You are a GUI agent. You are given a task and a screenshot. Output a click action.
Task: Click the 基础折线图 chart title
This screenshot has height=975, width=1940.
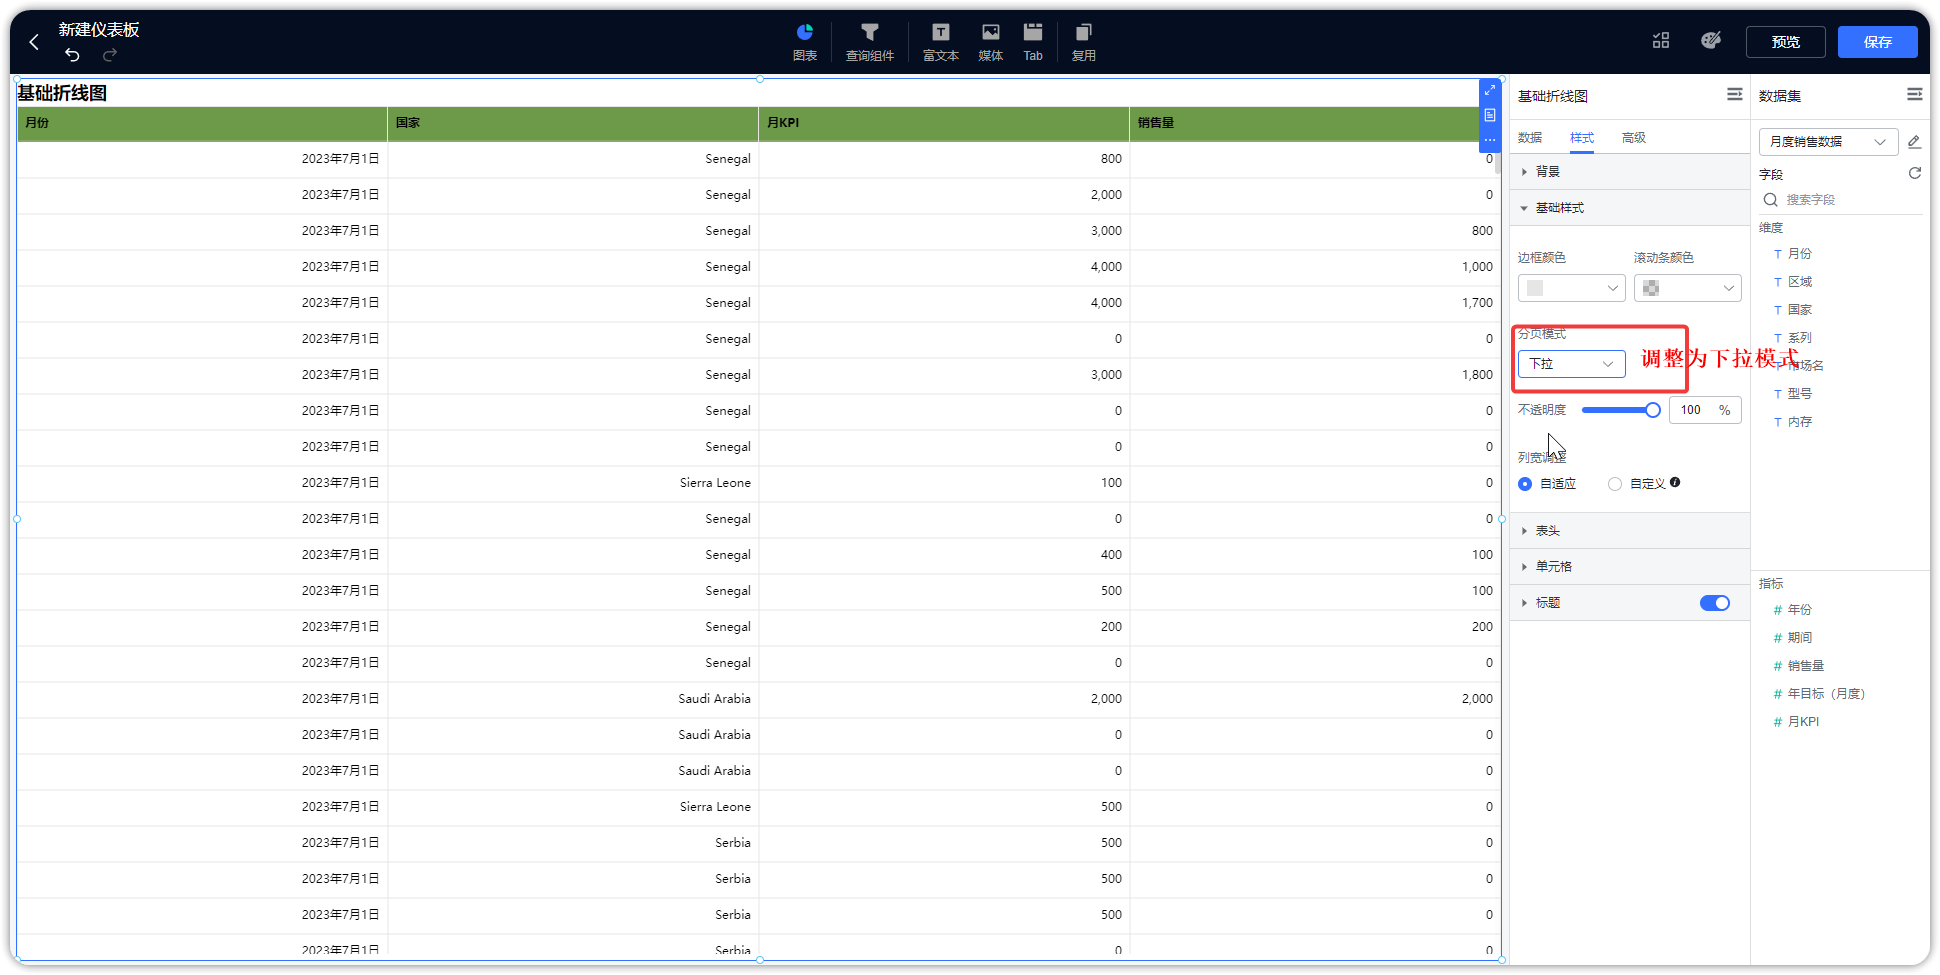point(62,93)
